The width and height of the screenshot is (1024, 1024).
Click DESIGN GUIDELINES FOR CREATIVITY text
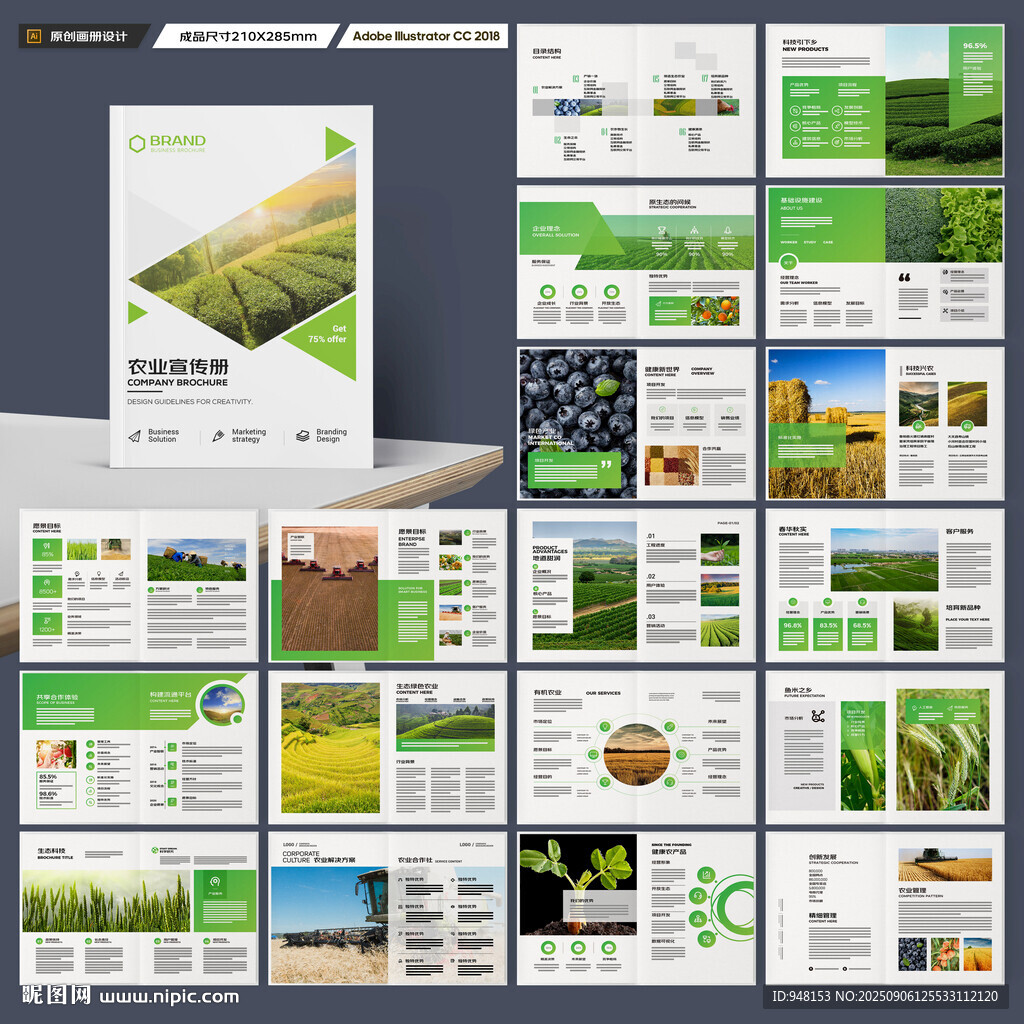190,402
